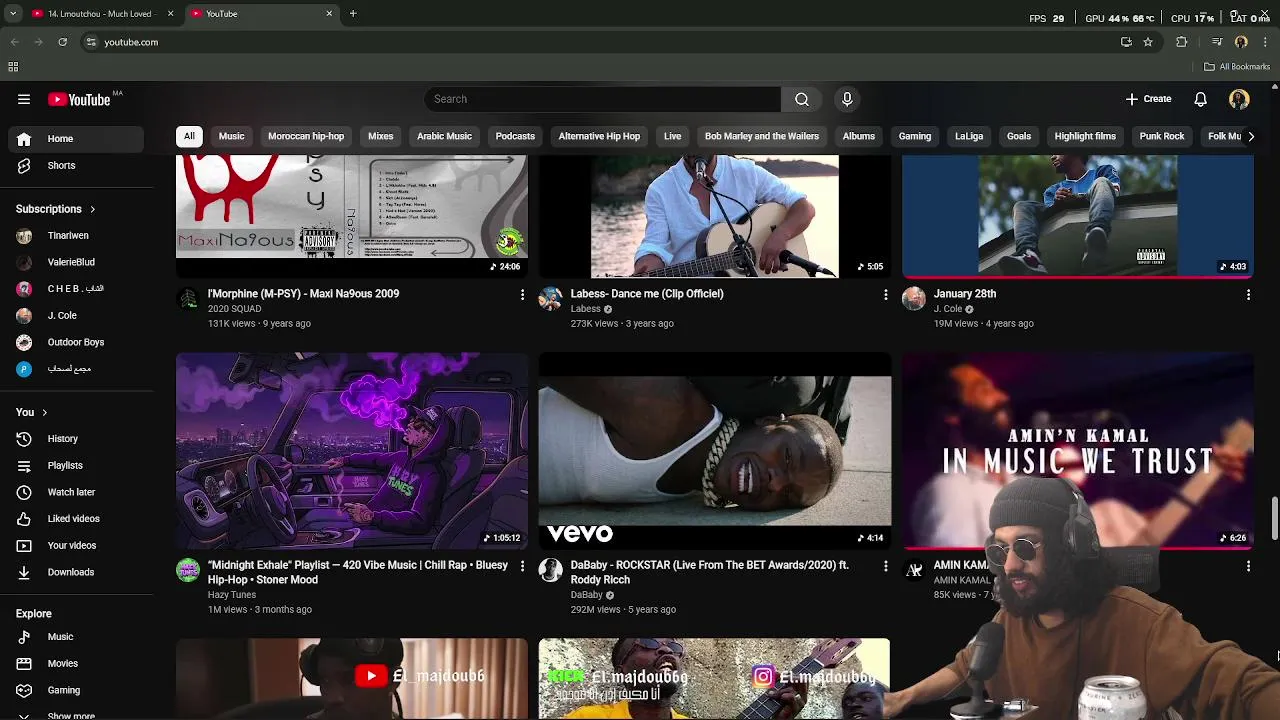The image size is (1280, 720).
Task: Select the Live filter chip
Action: pyautogui.click(x=672, y=136)
